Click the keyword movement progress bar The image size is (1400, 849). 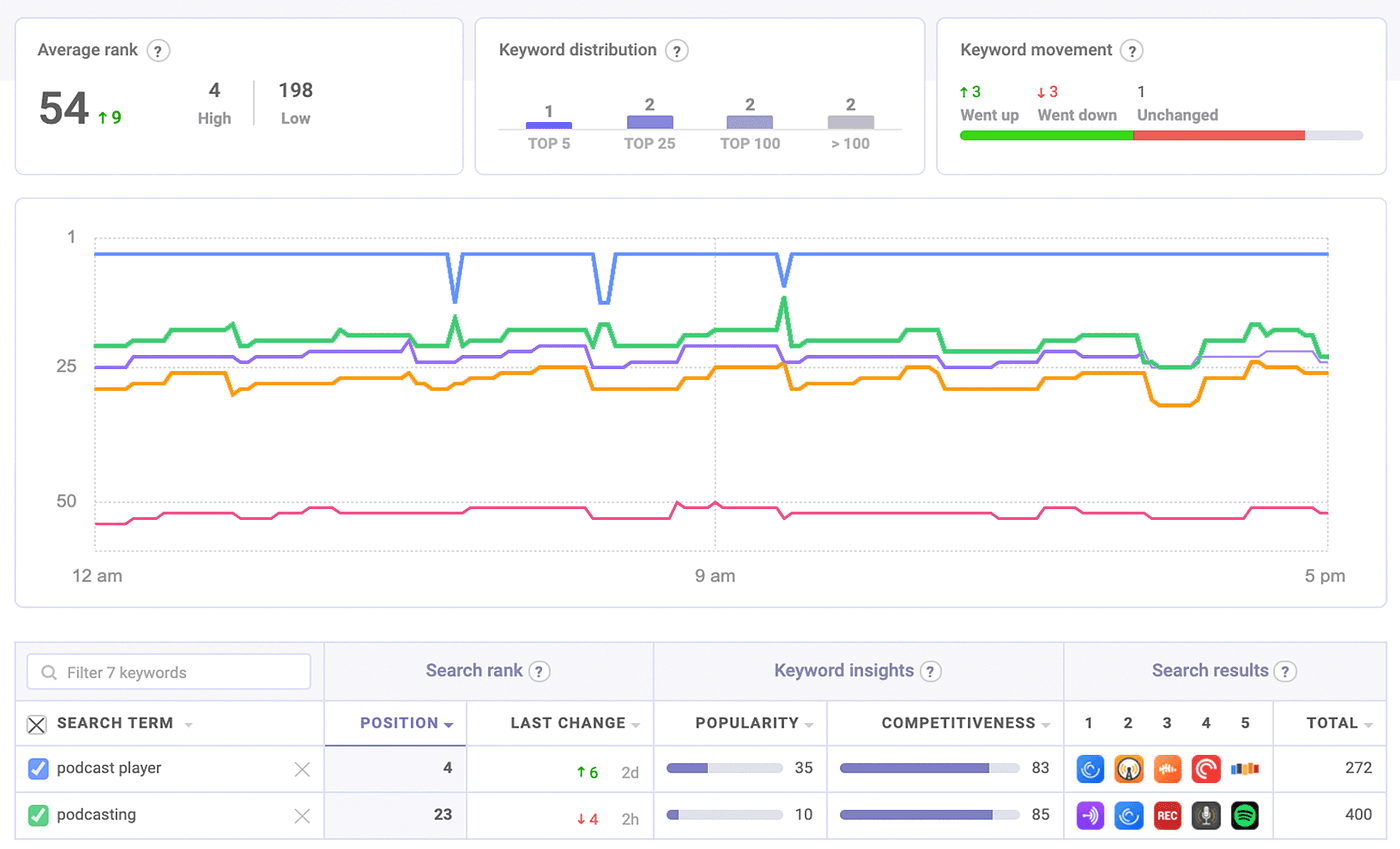click(x=1160, y=135)
